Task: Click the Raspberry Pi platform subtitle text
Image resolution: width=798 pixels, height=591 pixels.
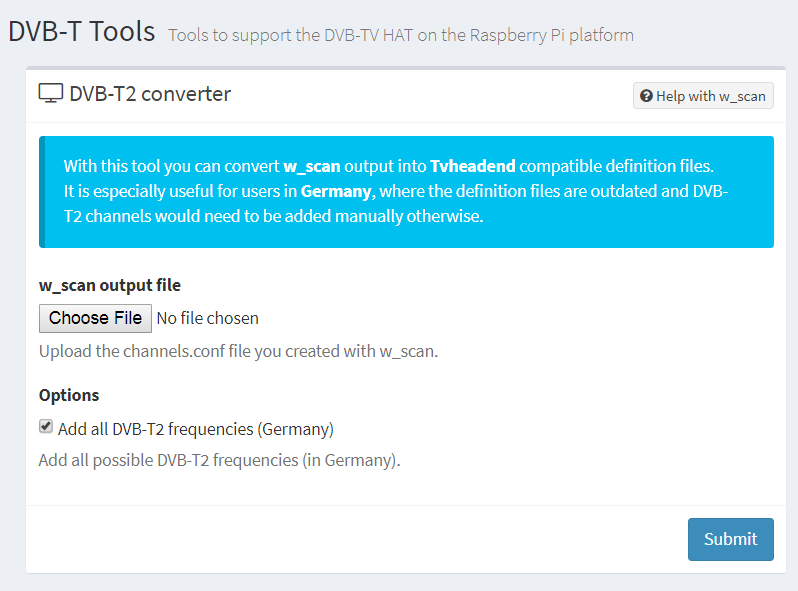Action: (400, 35)
